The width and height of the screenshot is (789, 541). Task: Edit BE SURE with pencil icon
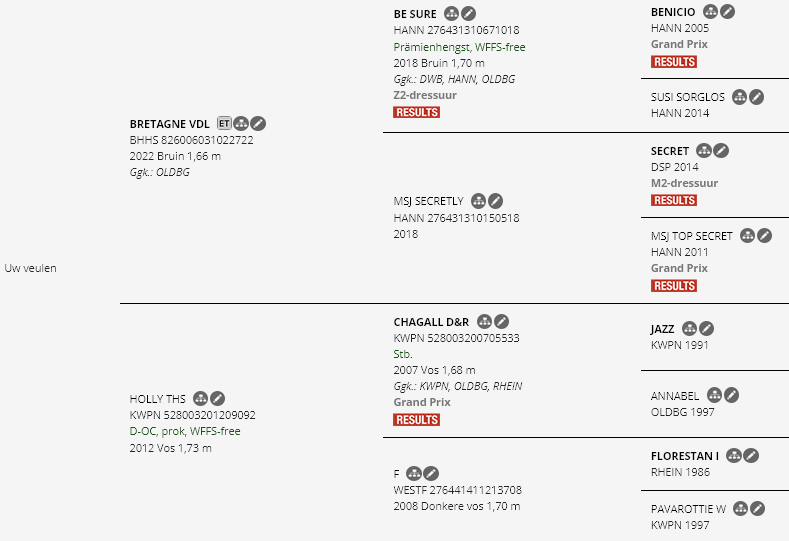(x=468, y=14)
